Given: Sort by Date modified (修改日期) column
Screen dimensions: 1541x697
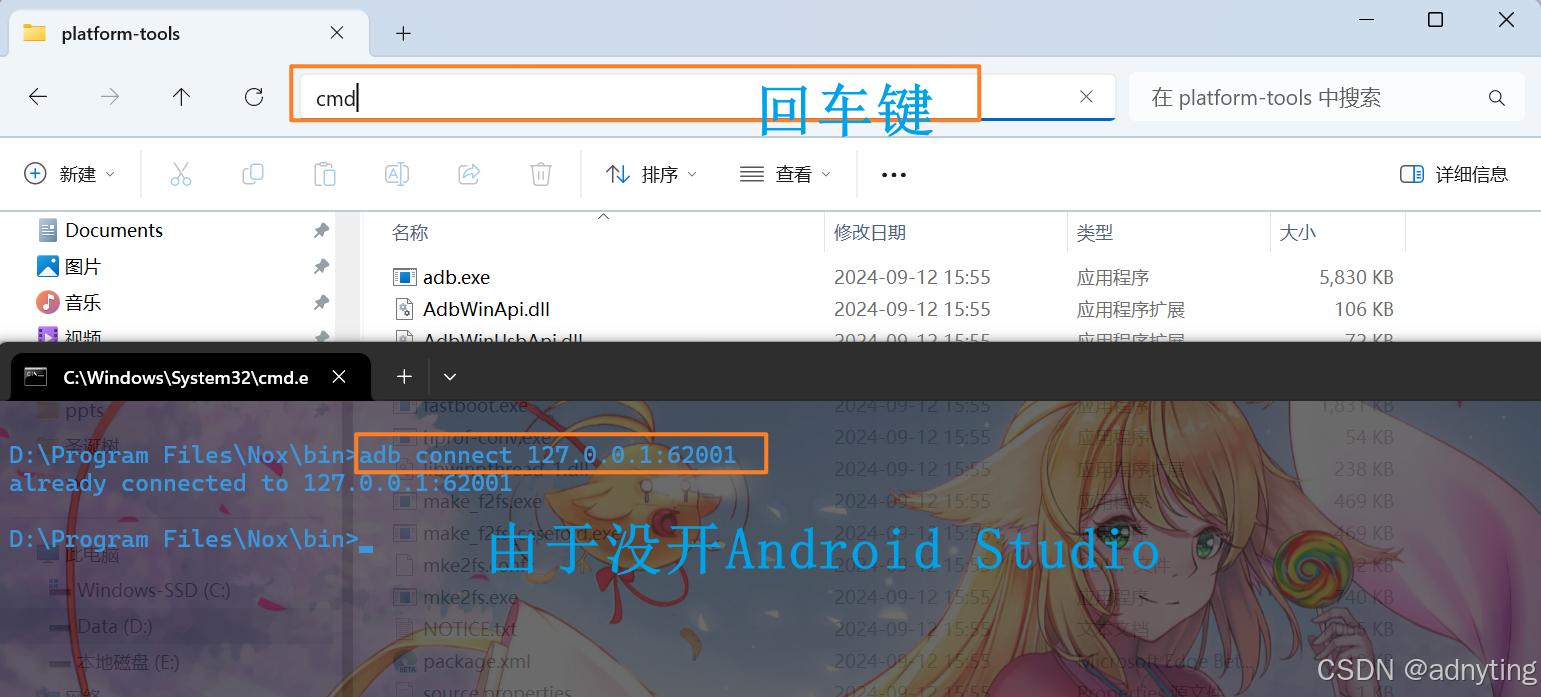Looking at the screenshot, I should [870, 233].
